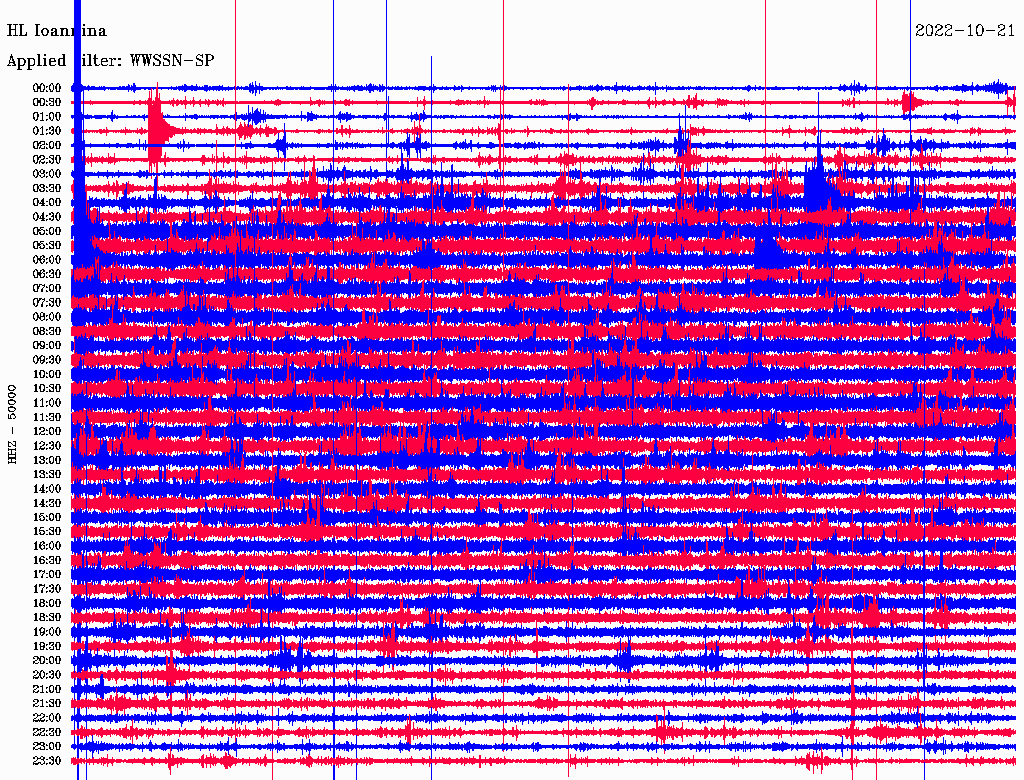Click the 08:30 time label
1024x780 pixels.
point(47,332)
